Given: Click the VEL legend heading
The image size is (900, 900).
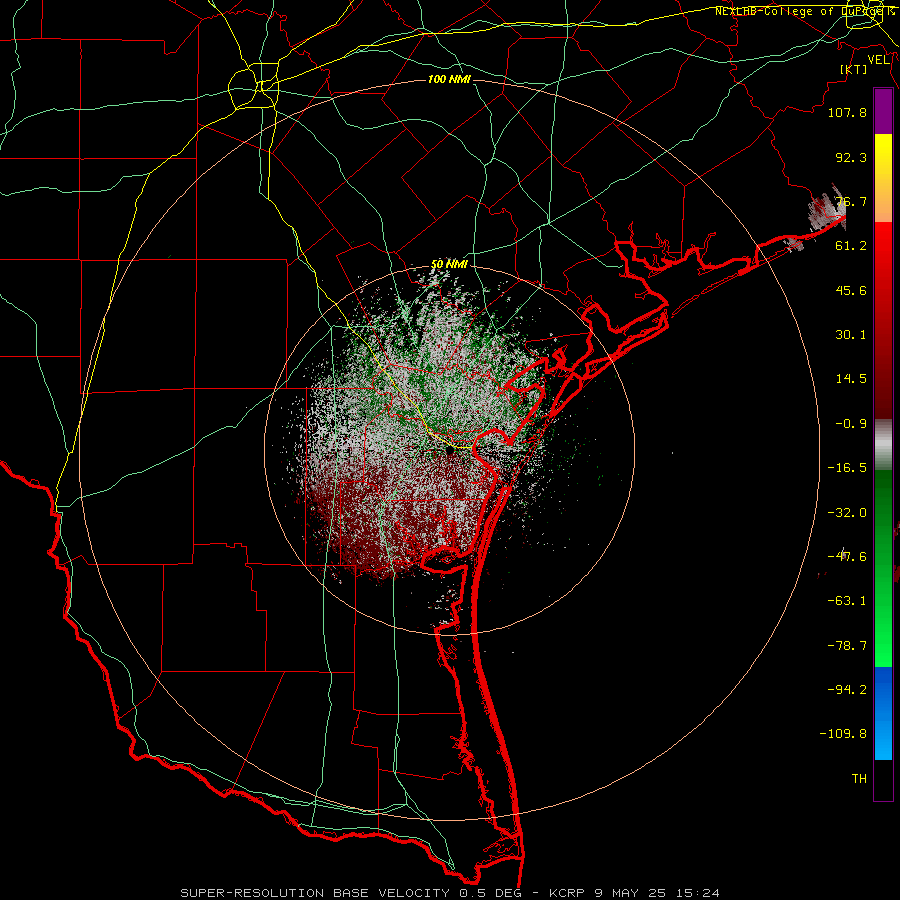Looking at the screenshot, I should (x=879, y=60).
